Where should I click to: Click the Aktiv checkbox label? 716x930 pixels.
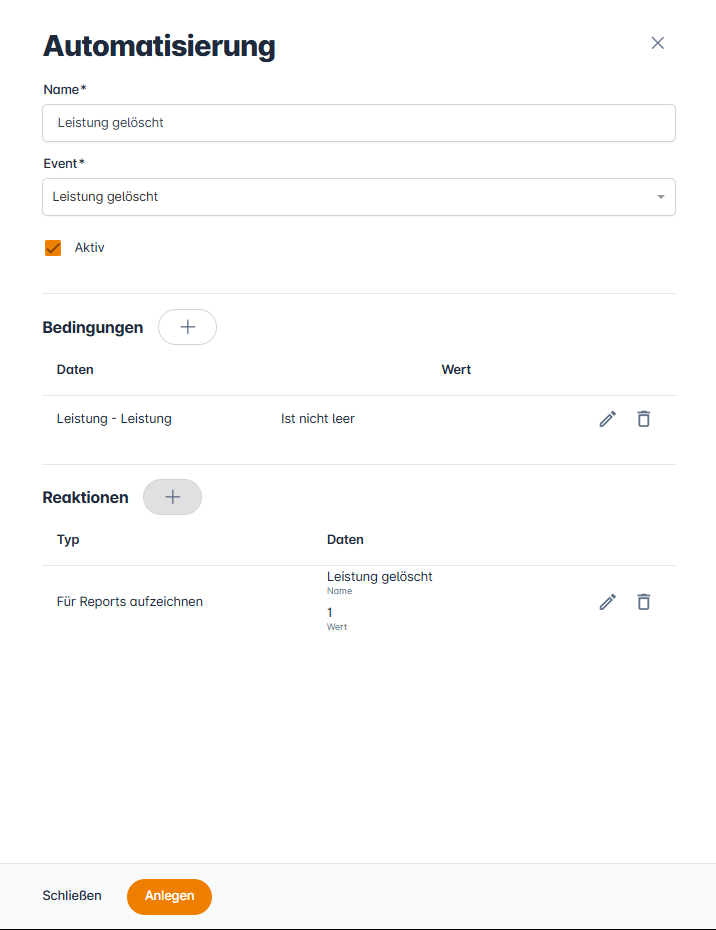(89, 248)
